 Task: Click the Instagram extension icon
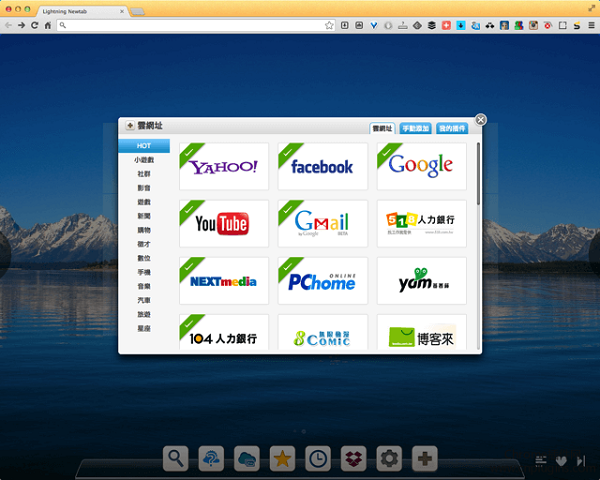pos(533,25)
